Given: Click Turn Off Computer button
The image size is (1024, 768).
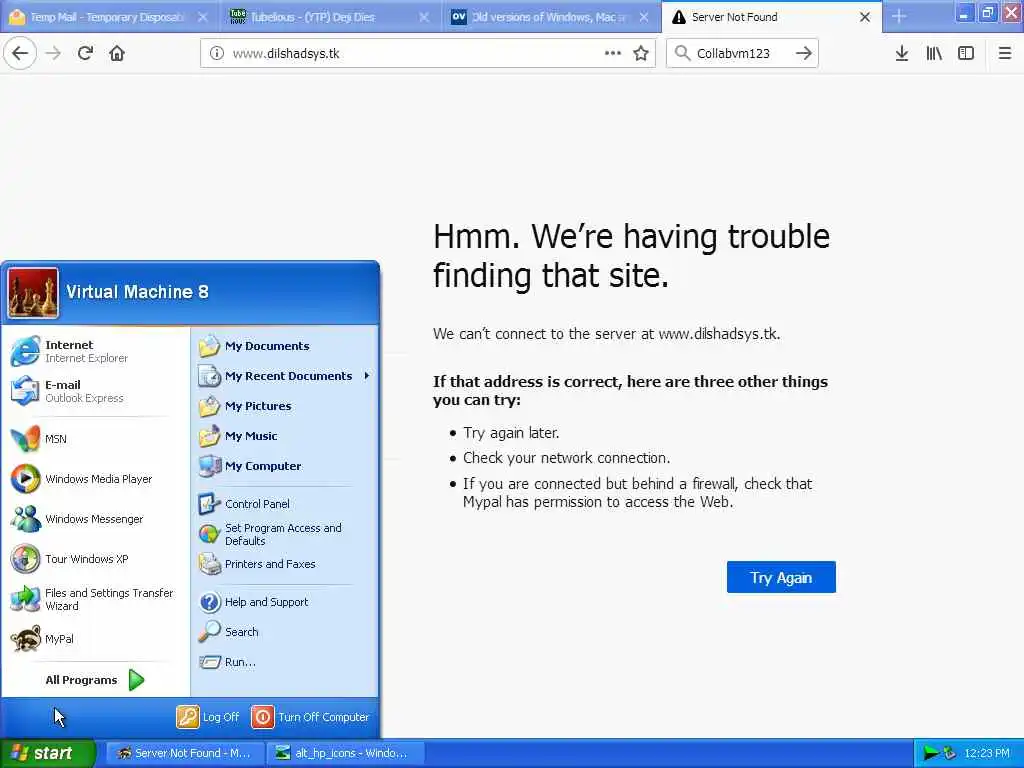Looking at the screenshot, I should [x=310, y=717].
